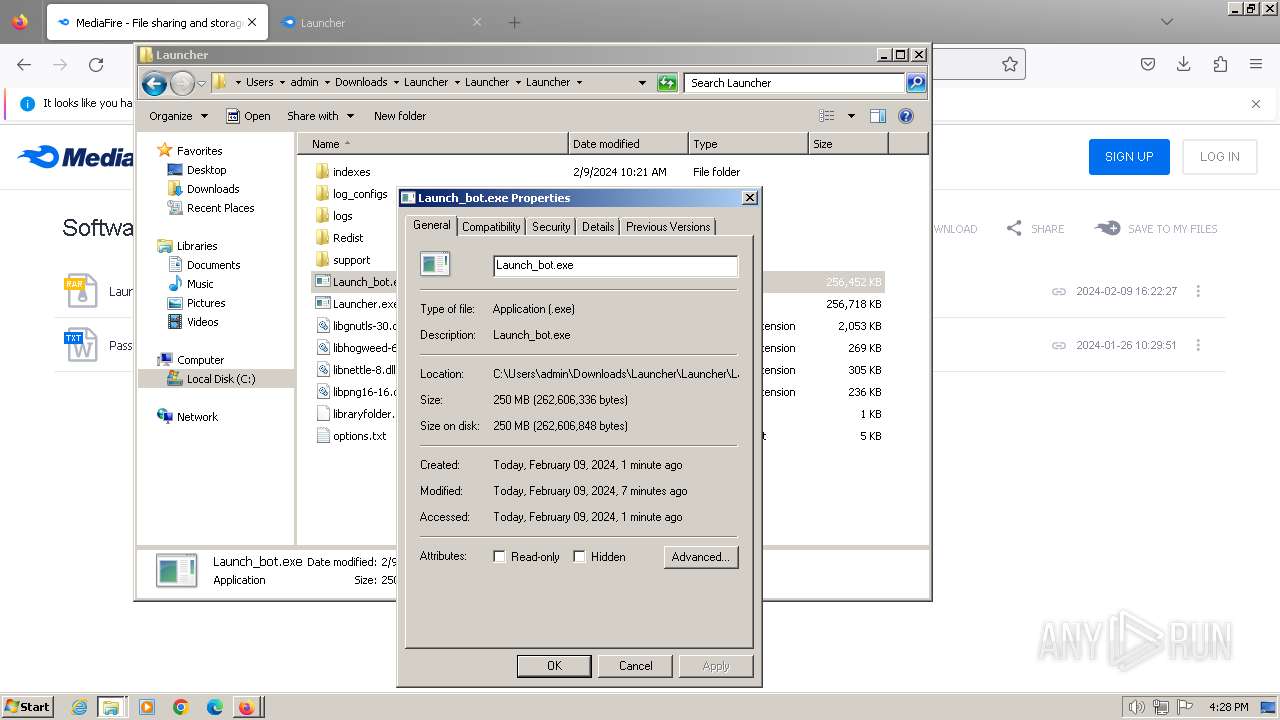
Task: Click the Explorer forward navigation arrow
Action: pos(182,83)
